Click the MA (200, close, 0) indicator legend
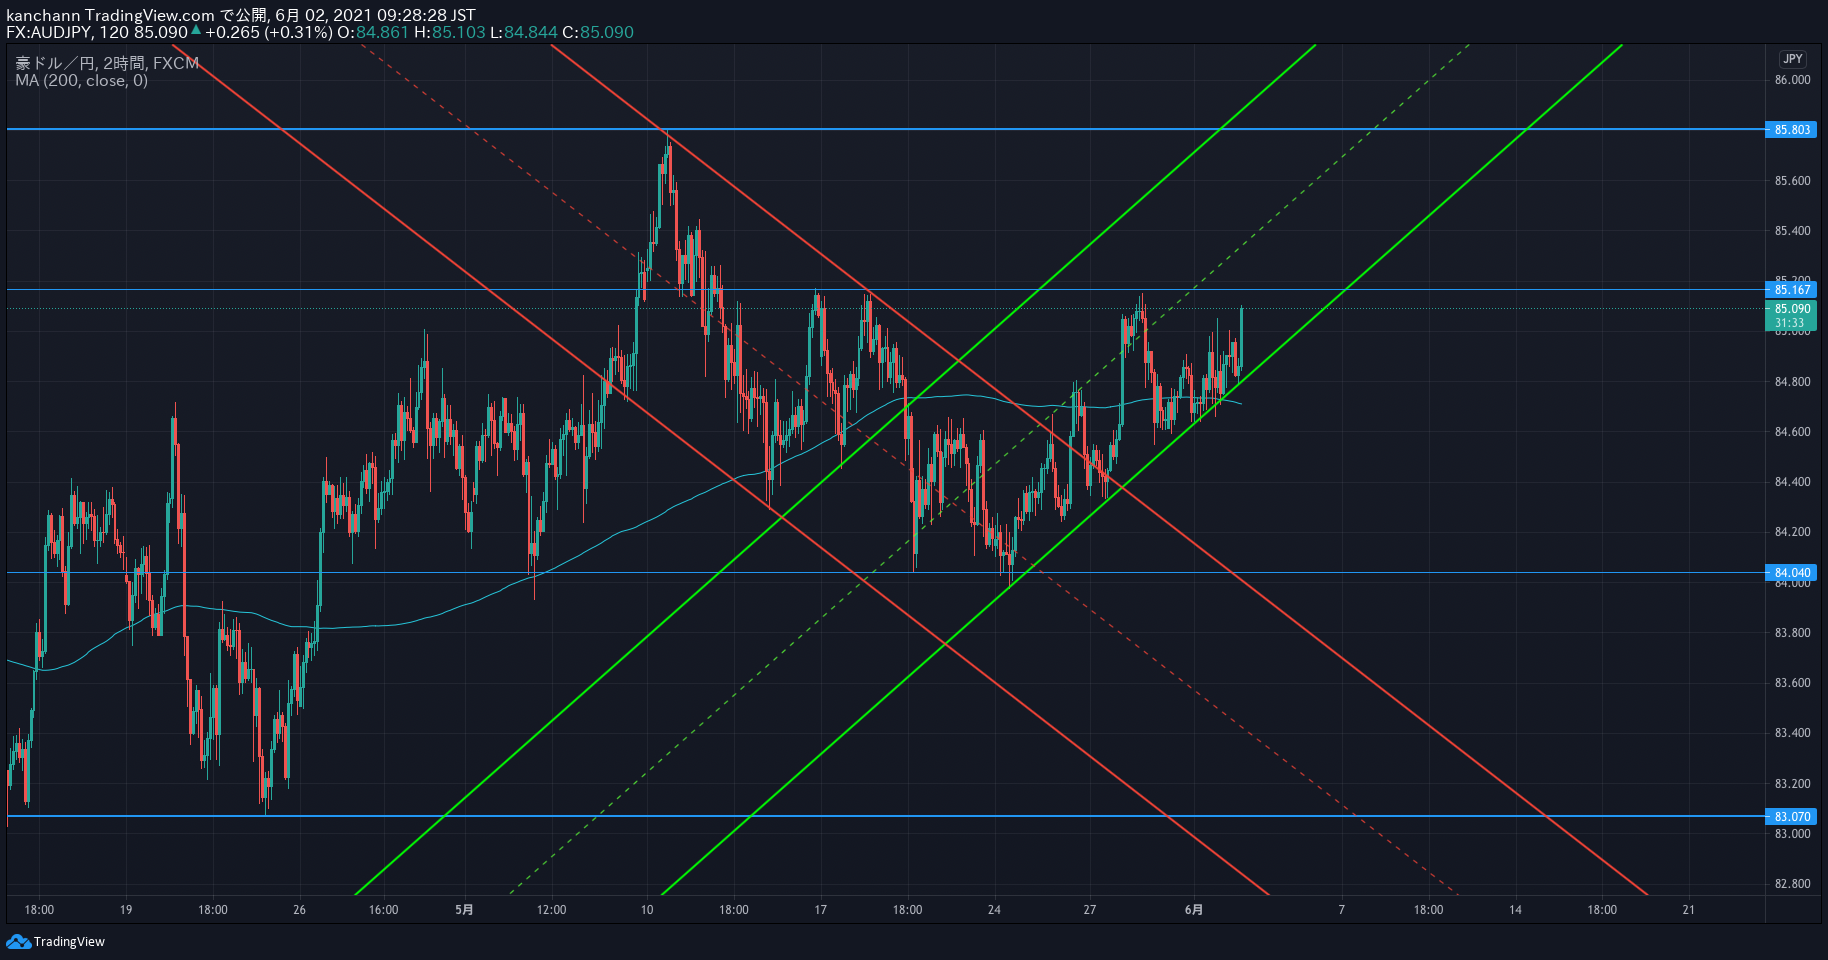The image size is (1828, 960). [x=81, y=81]
